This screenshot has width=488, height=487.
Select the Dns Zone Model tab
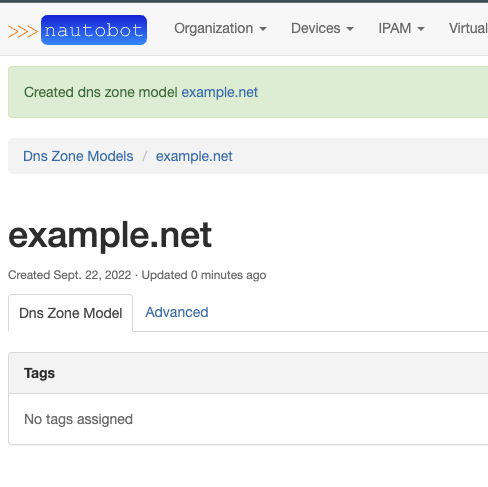pos(71,313)
